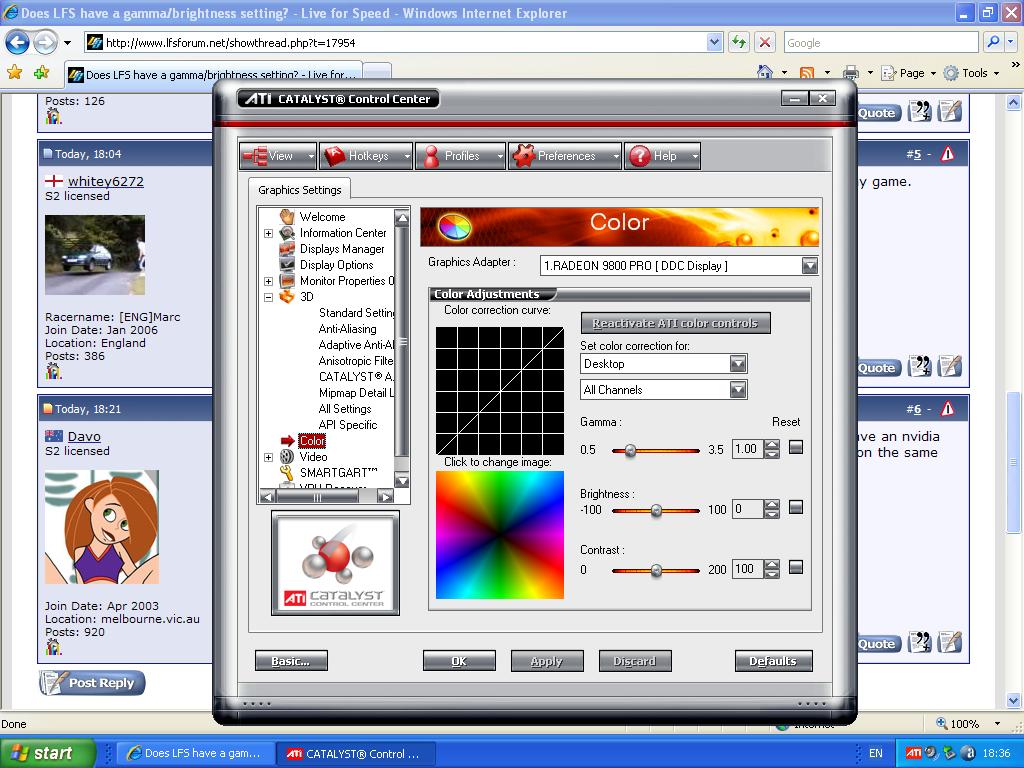Image resolution: width=1024 pixels, height=768 pixels.
Task: Decrease Brightness value with down arrow
Action: [x=772, y=514]
